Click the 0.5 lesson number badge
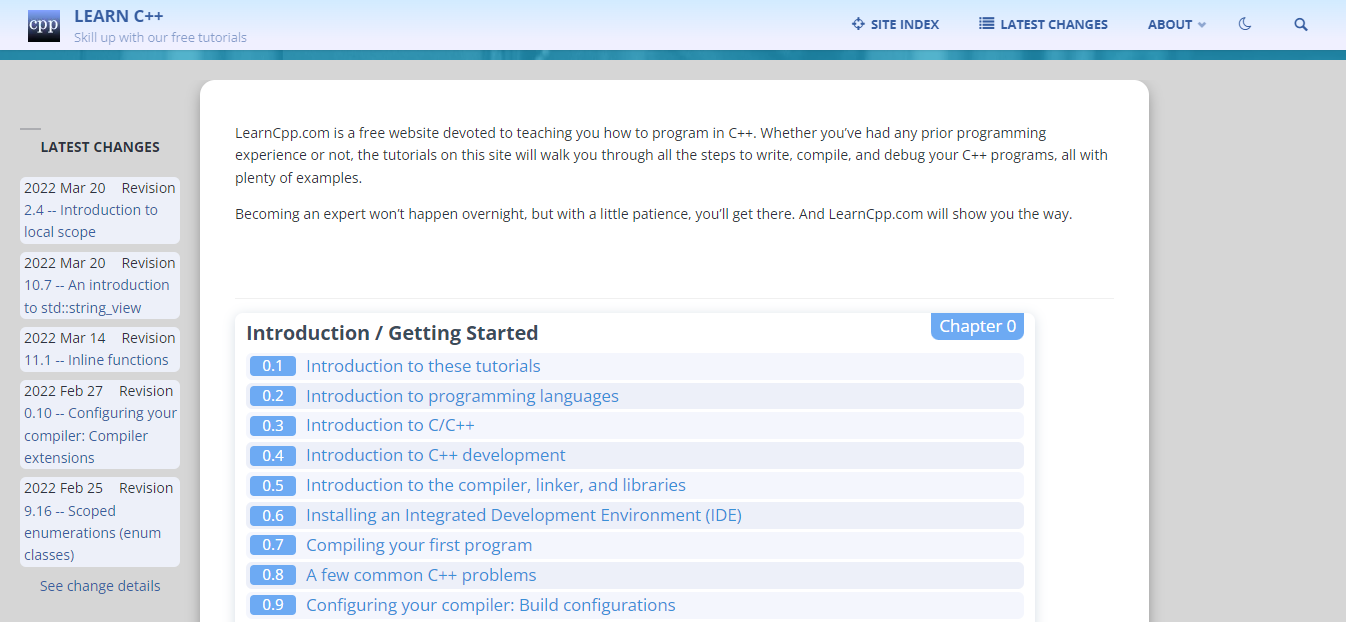The height and width of the screenshot is (622, 1346). [x=272, y=485]
